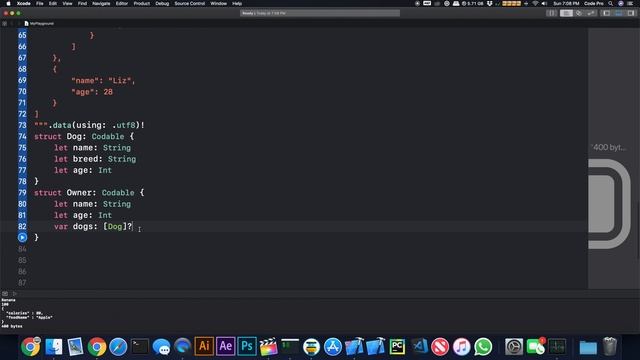Viewport: 640px width, 360px height.
Task: Click 'breed' property name
Action: 86,159
